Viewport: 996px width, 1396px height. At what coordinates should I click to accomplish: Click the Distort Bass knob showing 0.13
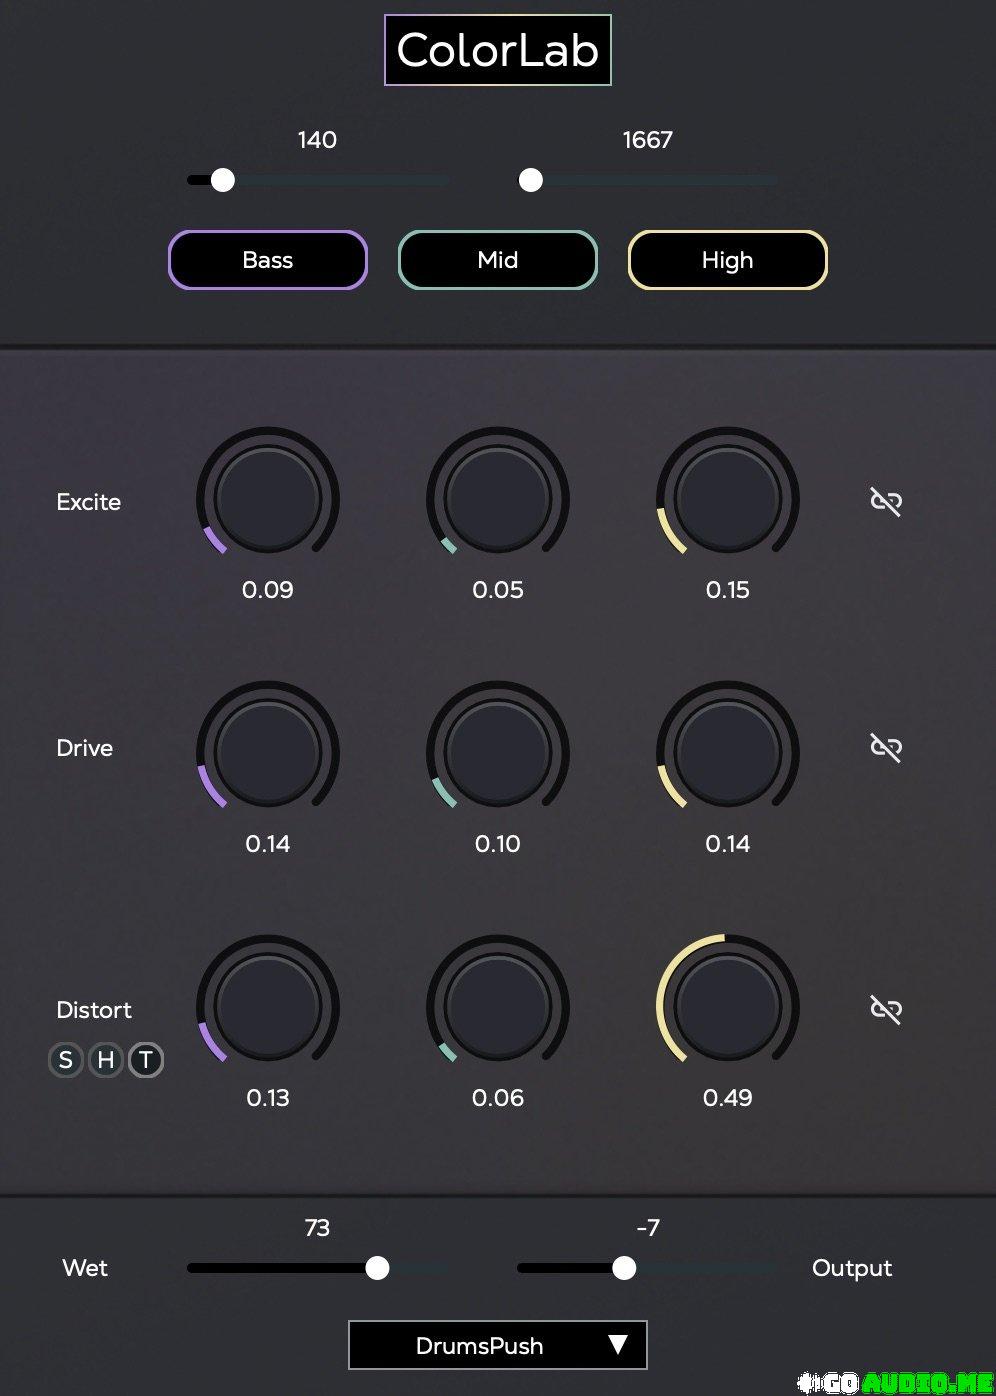268,1006
